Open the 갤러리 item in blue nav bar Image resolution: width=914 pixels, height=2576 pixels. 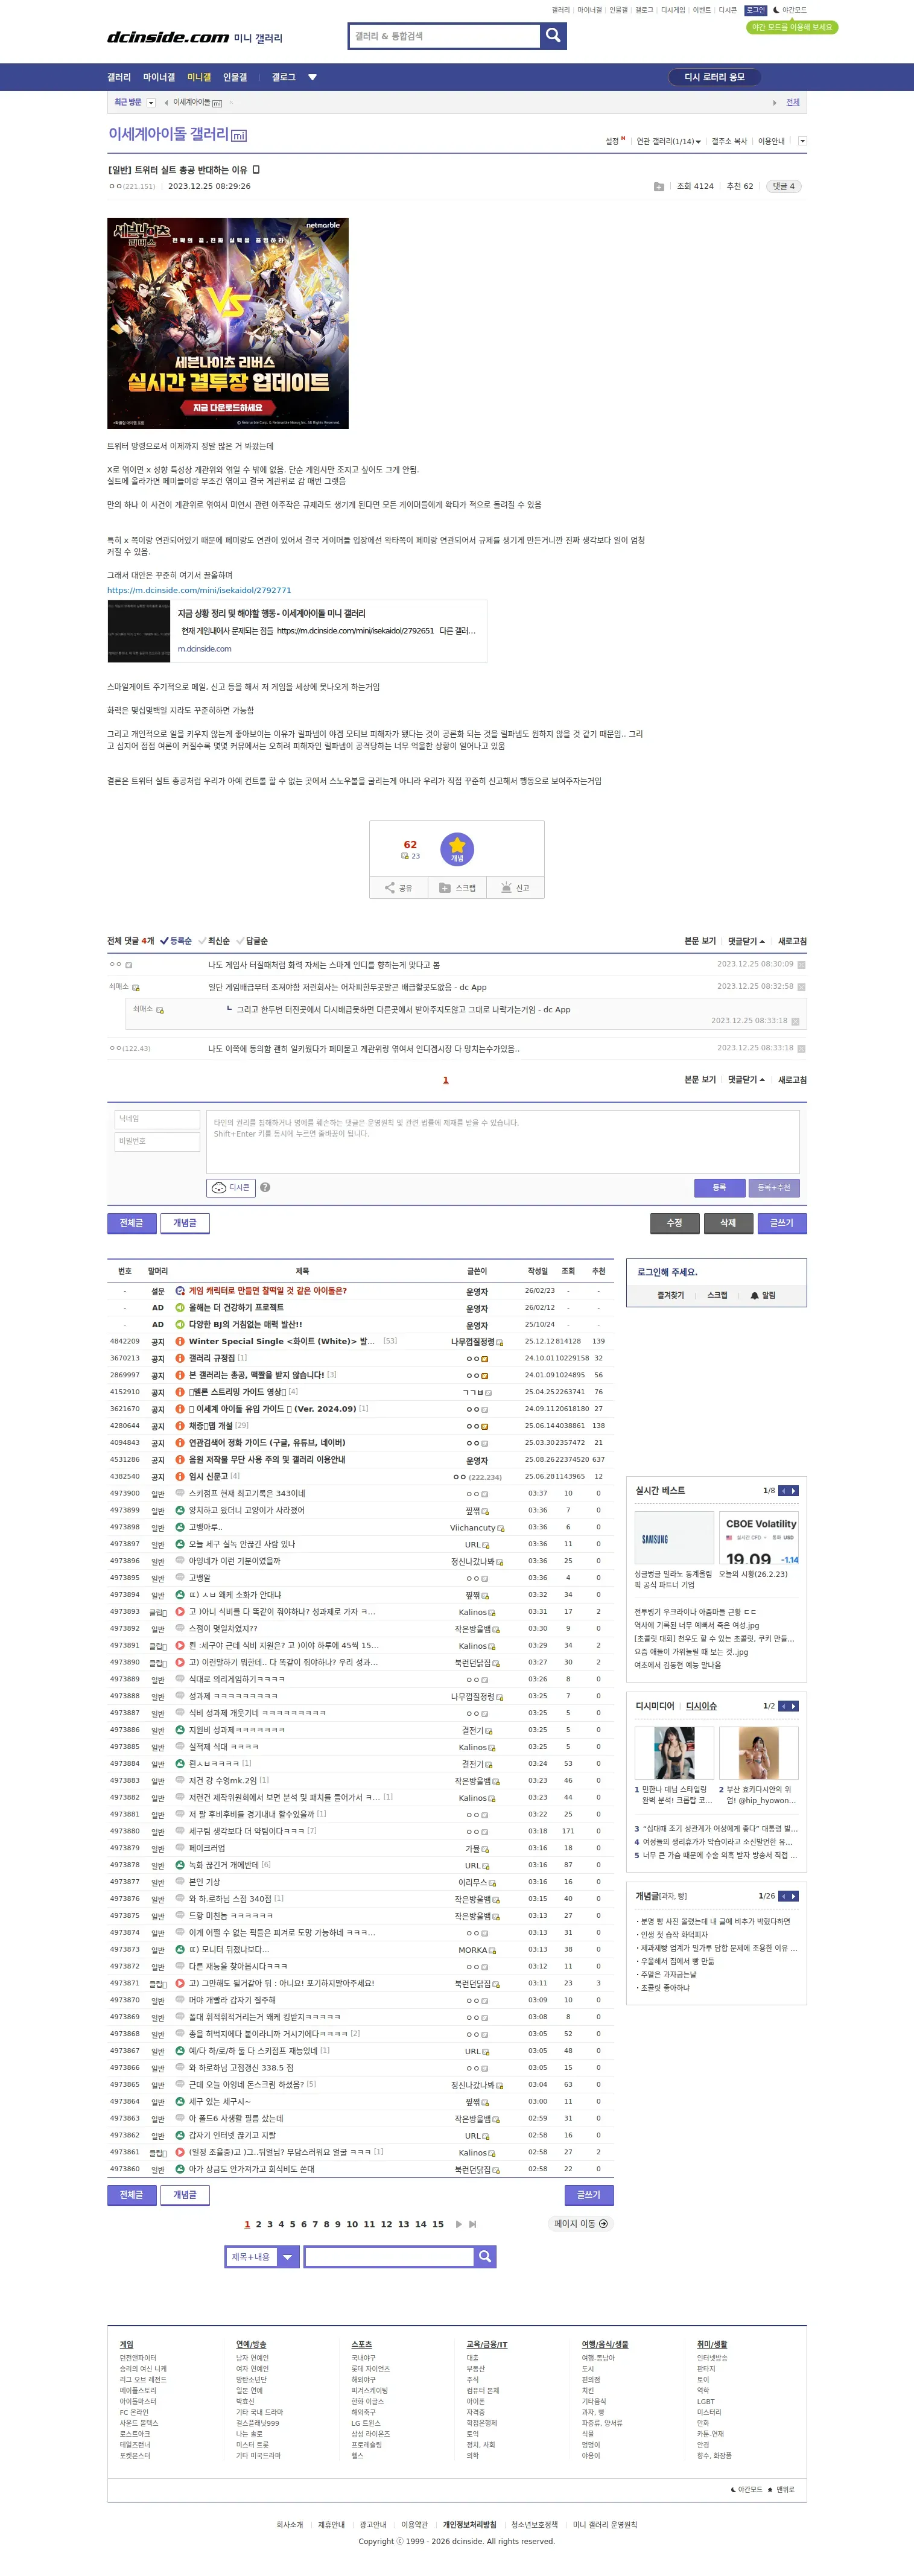click(x=119, y=77)
